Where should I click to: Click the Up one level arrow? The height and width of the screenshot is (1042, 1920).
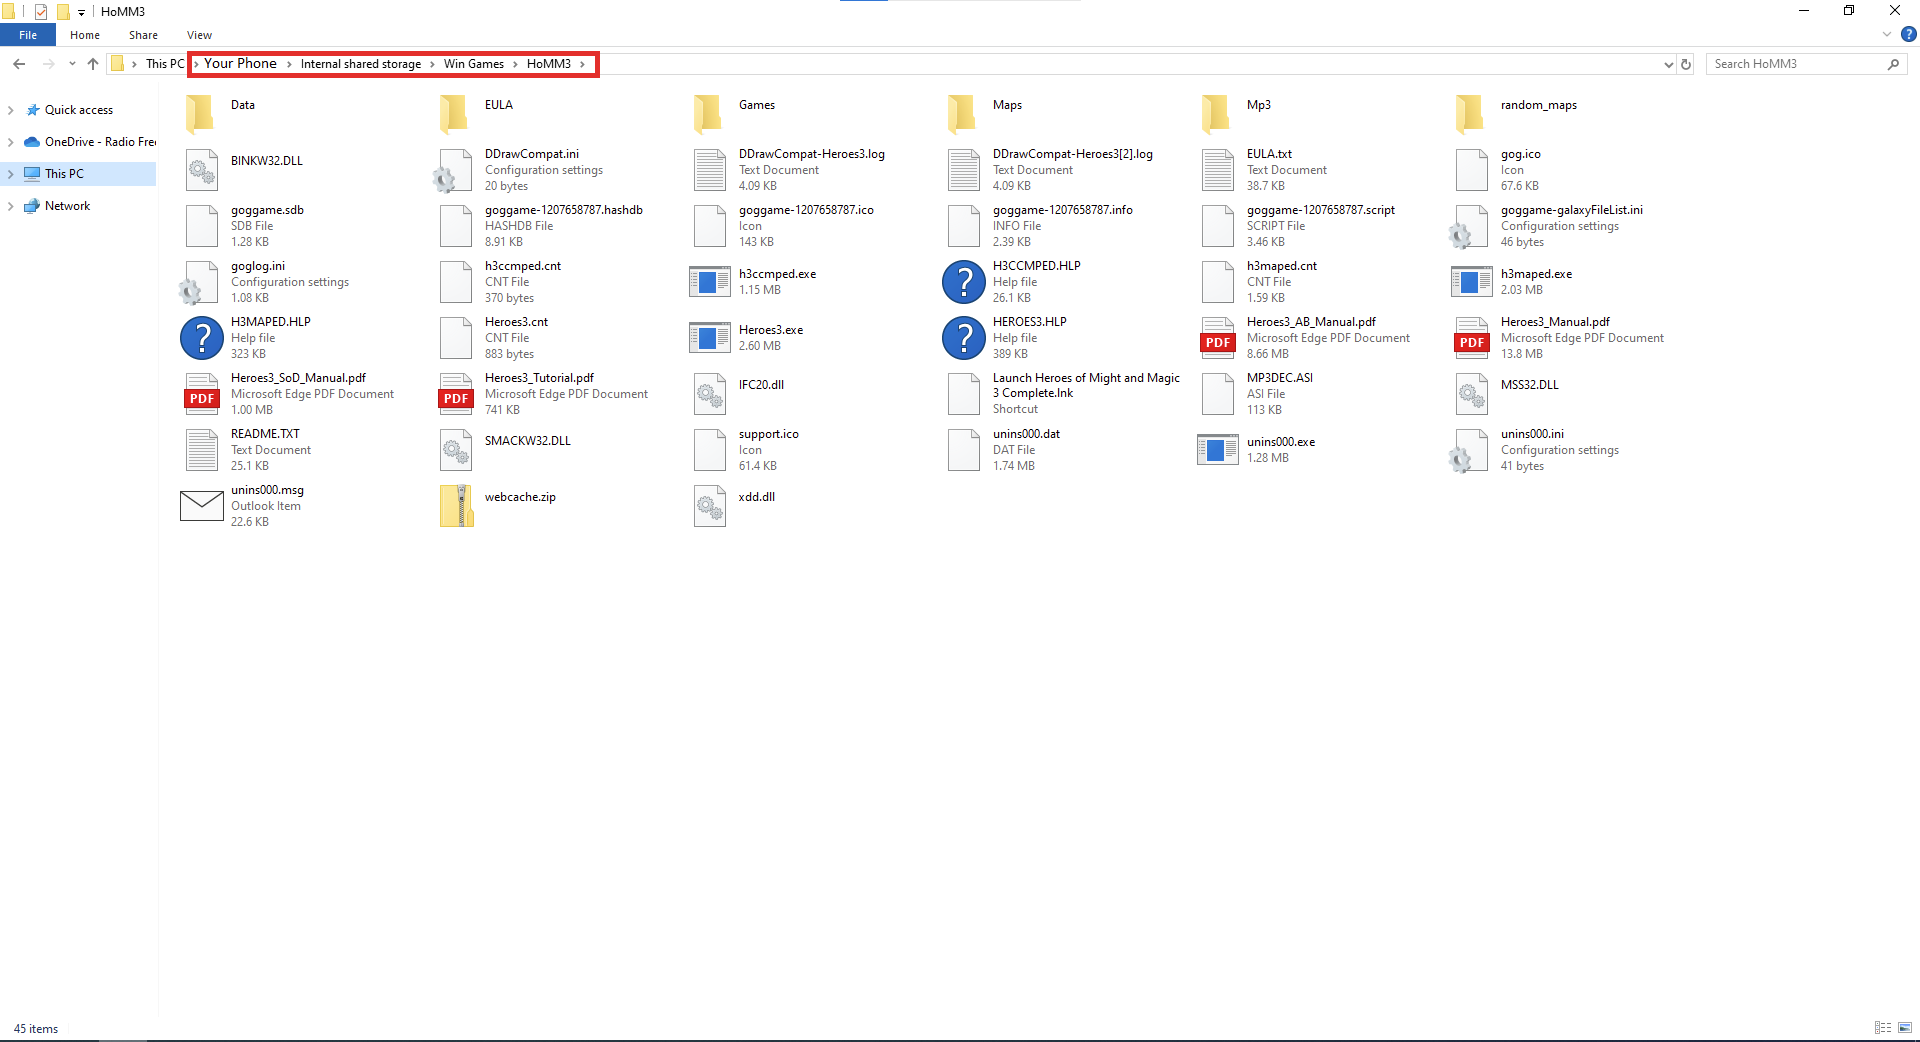pyautogui.click(x=93, y=64)
